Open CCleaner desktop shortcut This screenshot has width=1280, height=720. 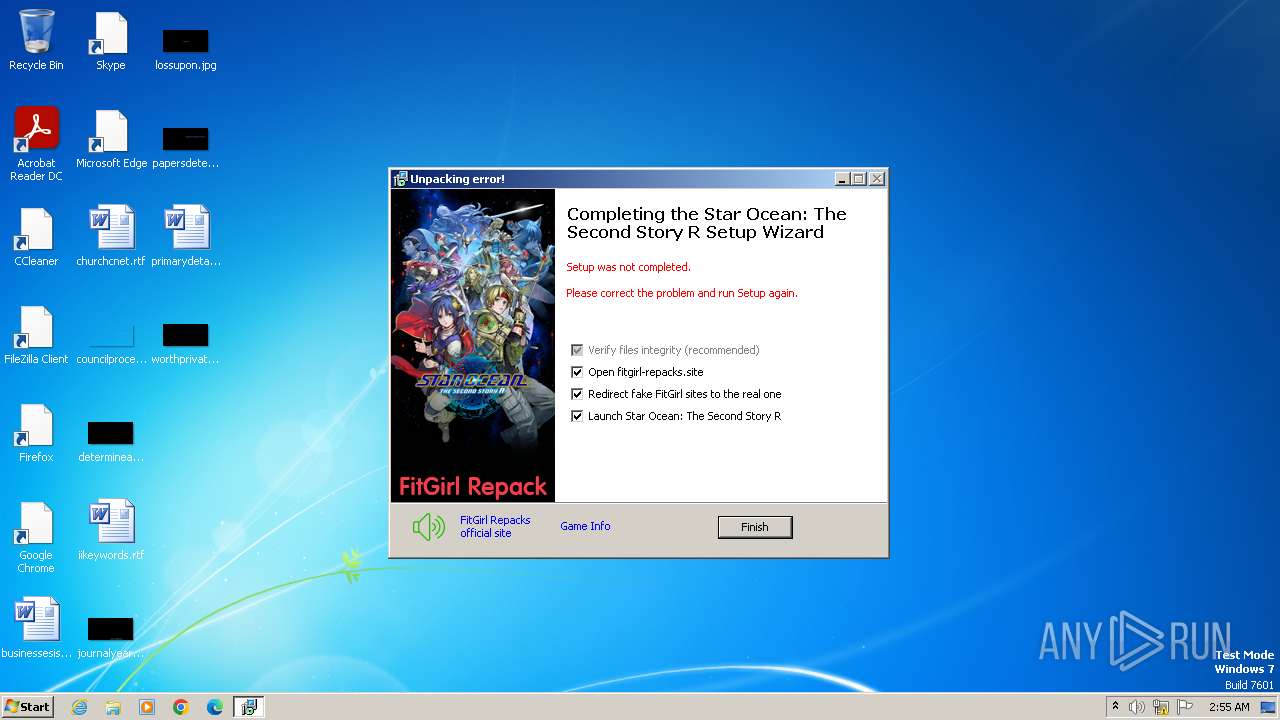tap(36, 237)
